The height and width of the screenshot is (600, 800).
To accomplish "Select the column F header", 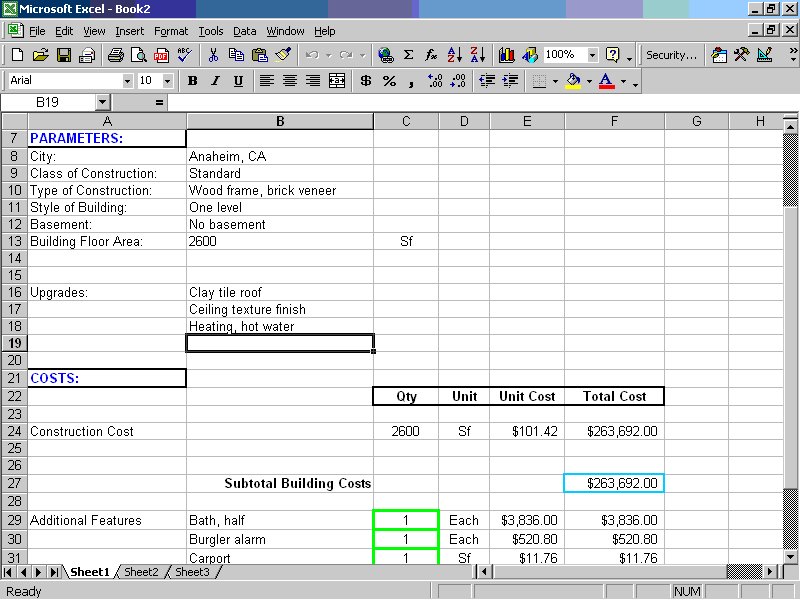I will tap(614, 121).
